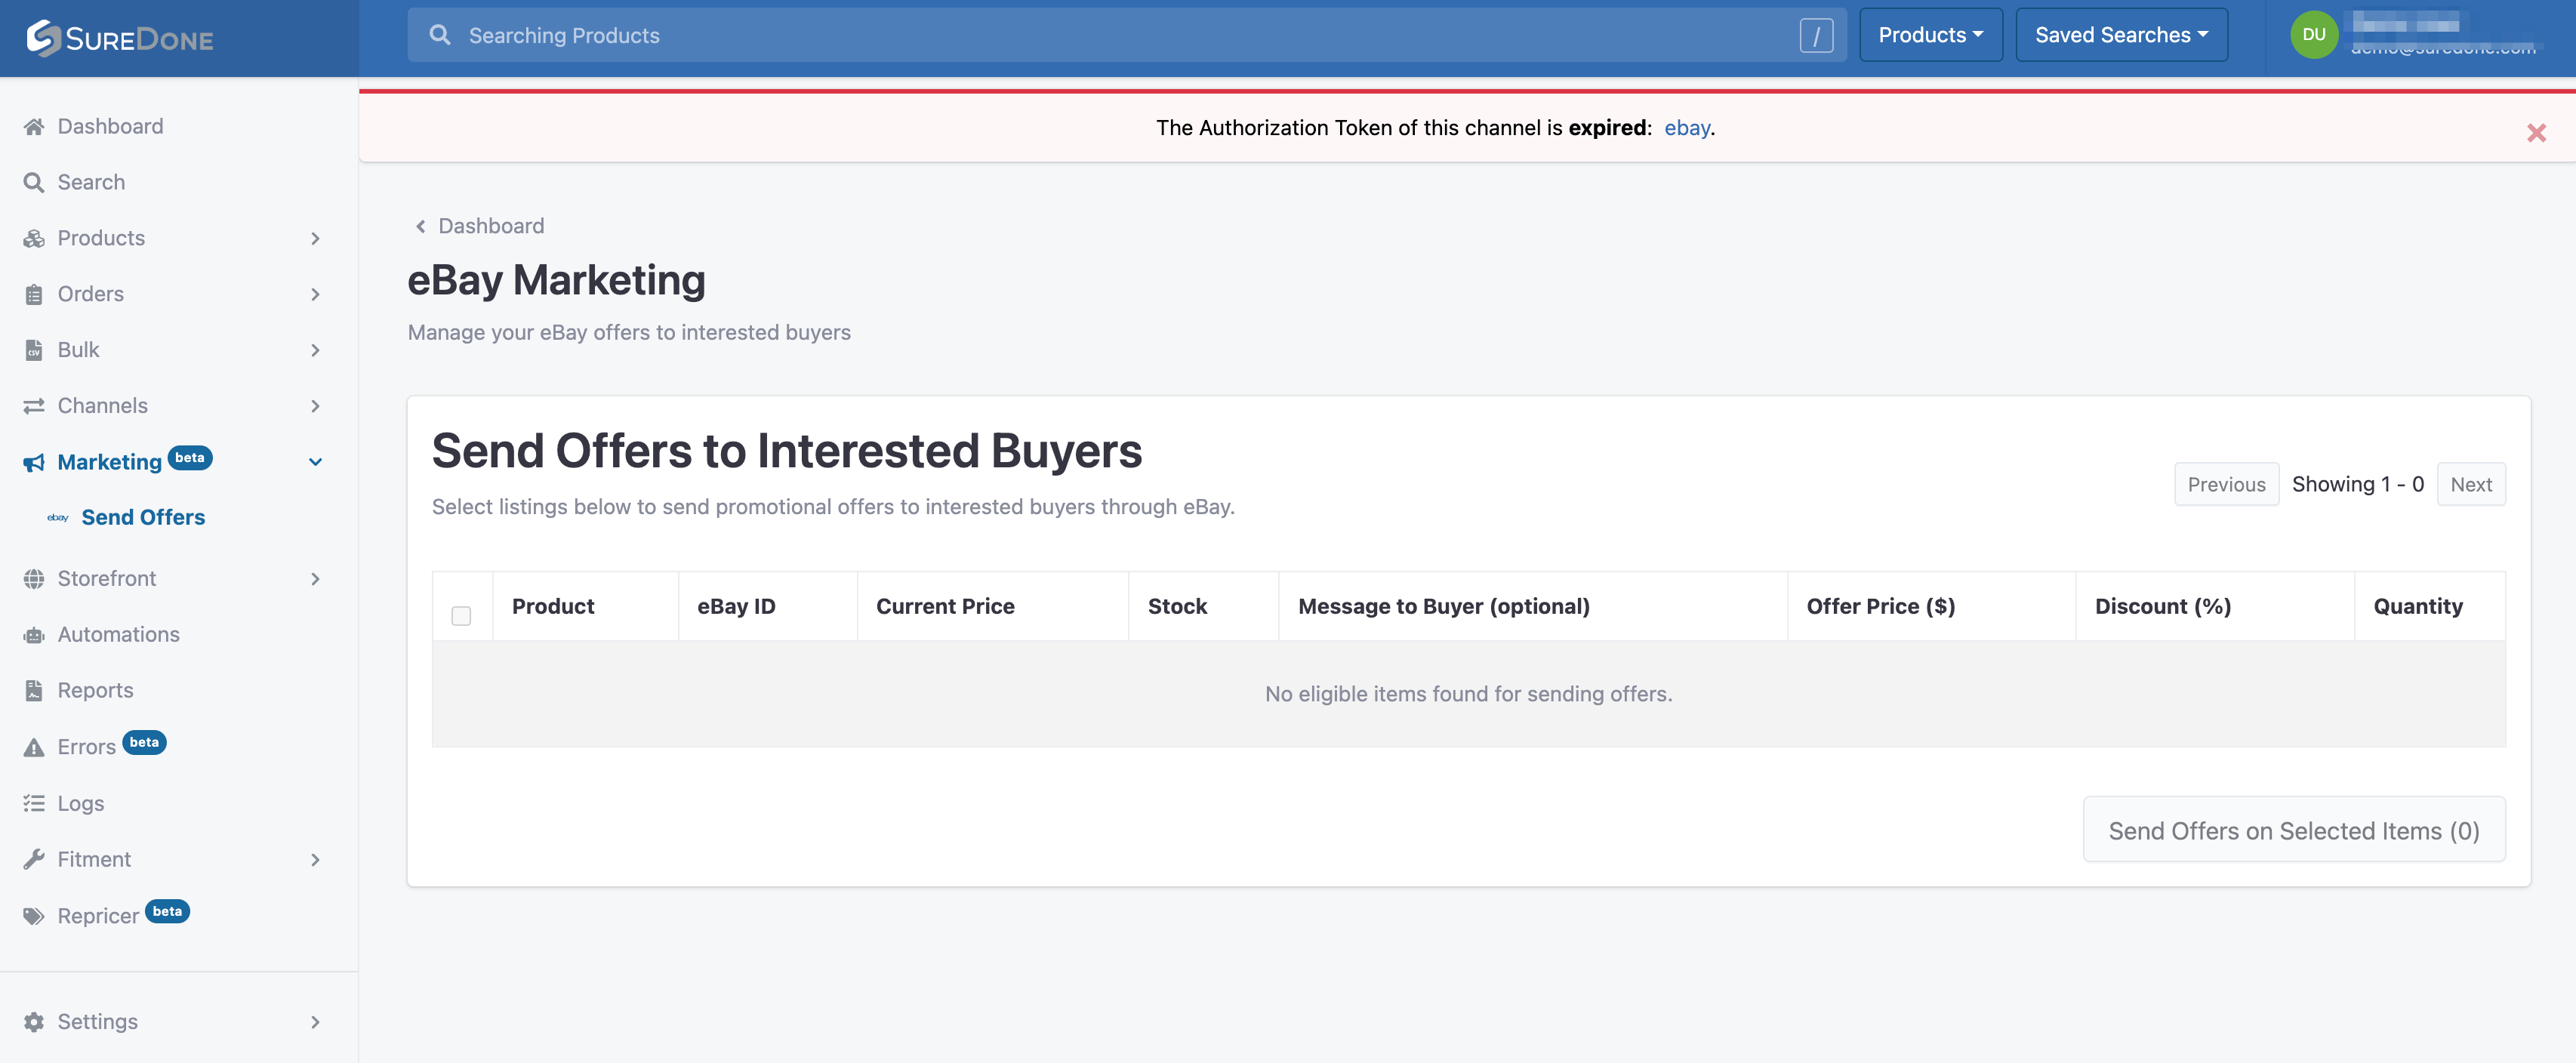
Task: Click the Bulk CSV file icon
Action: coord(34,351)
